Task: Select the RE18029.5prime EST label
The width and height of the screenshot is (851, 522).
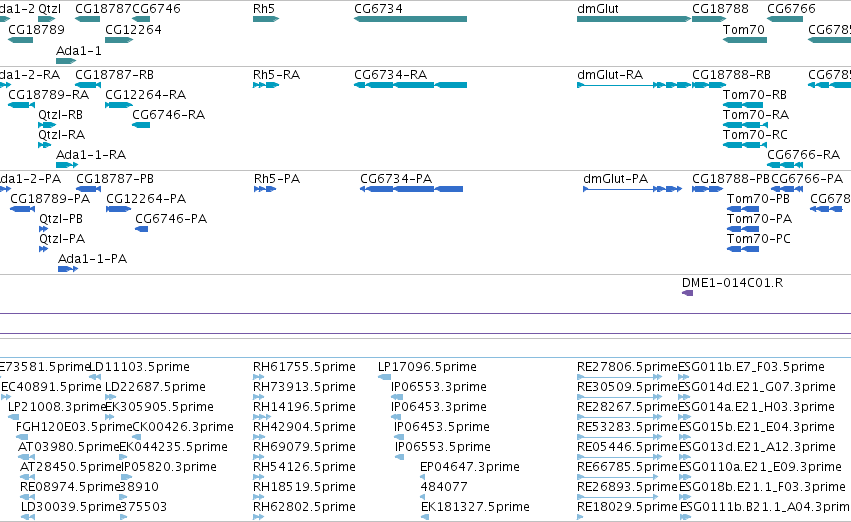Action: pyautogui.click(x=627, y=507)
